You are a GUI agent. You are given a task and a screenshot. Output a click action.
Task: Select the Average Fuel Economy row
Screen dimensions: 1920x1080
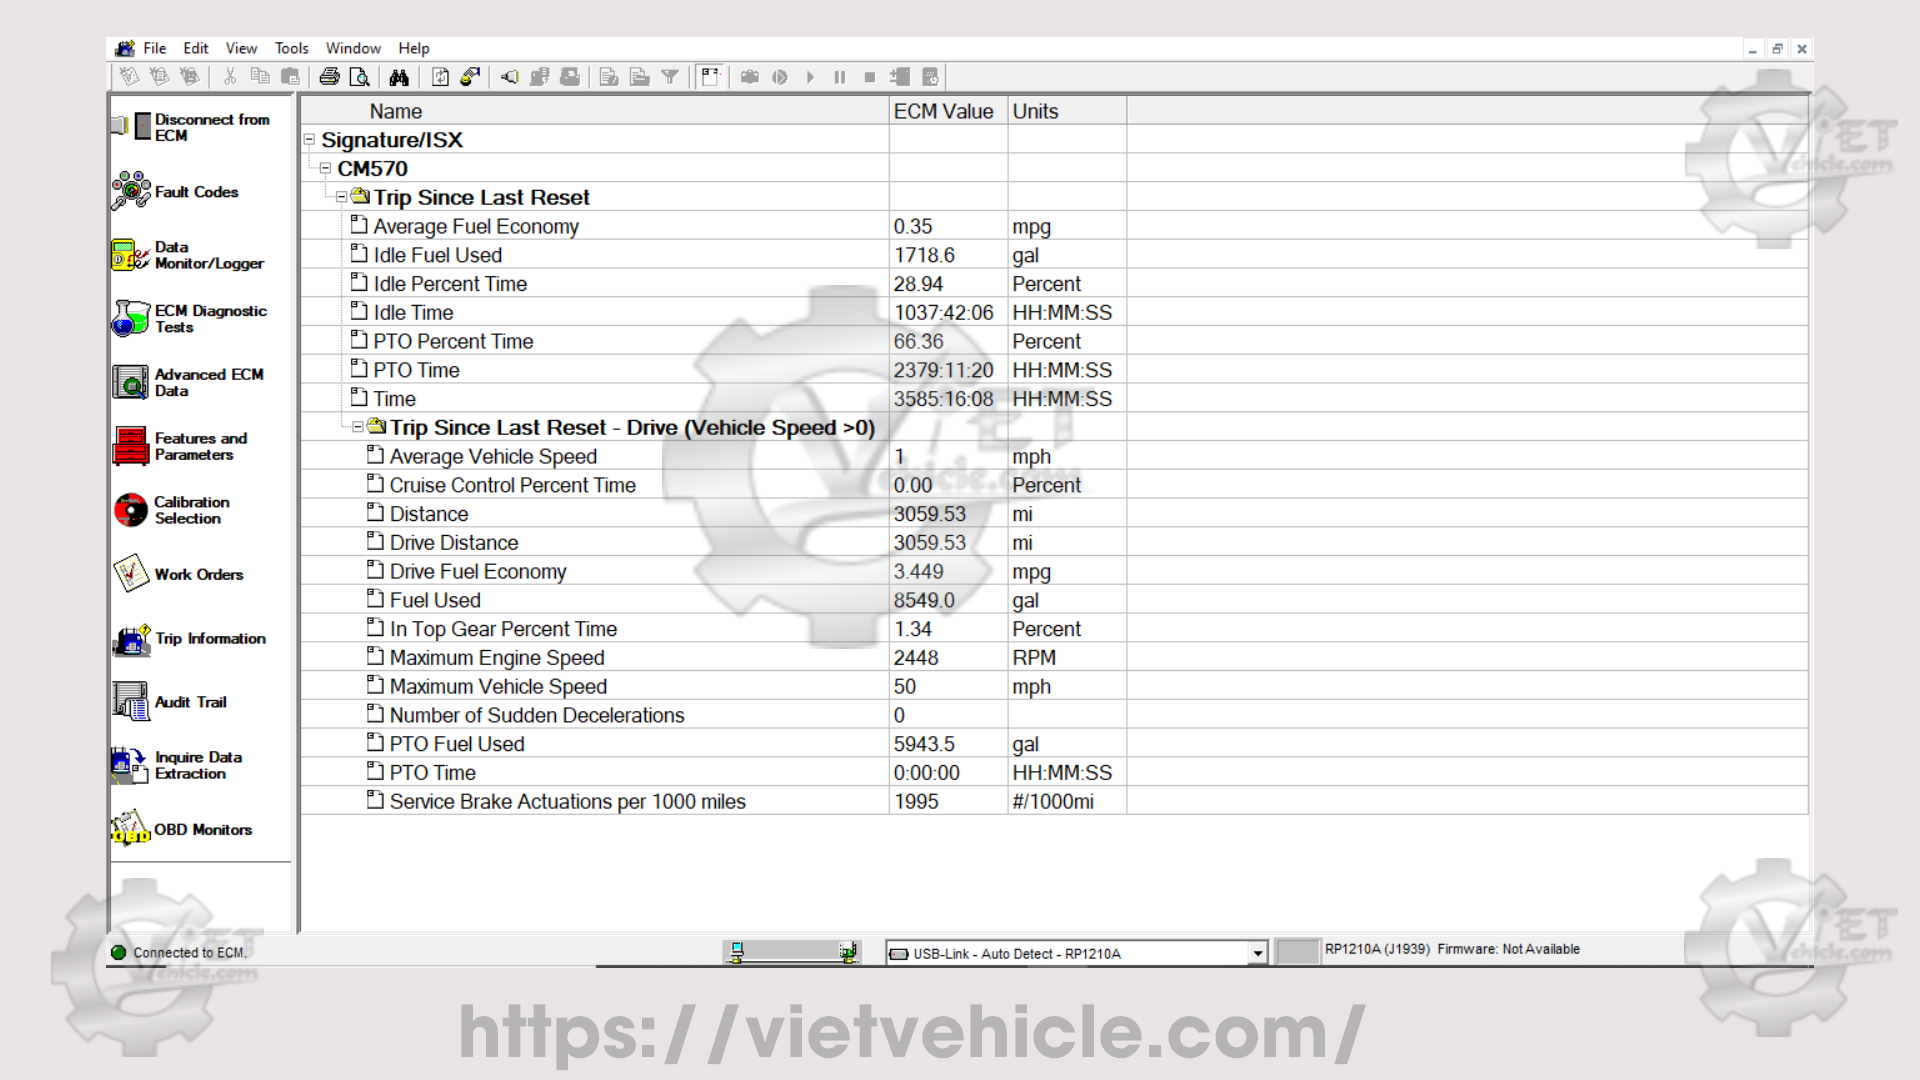pos(476,226)
